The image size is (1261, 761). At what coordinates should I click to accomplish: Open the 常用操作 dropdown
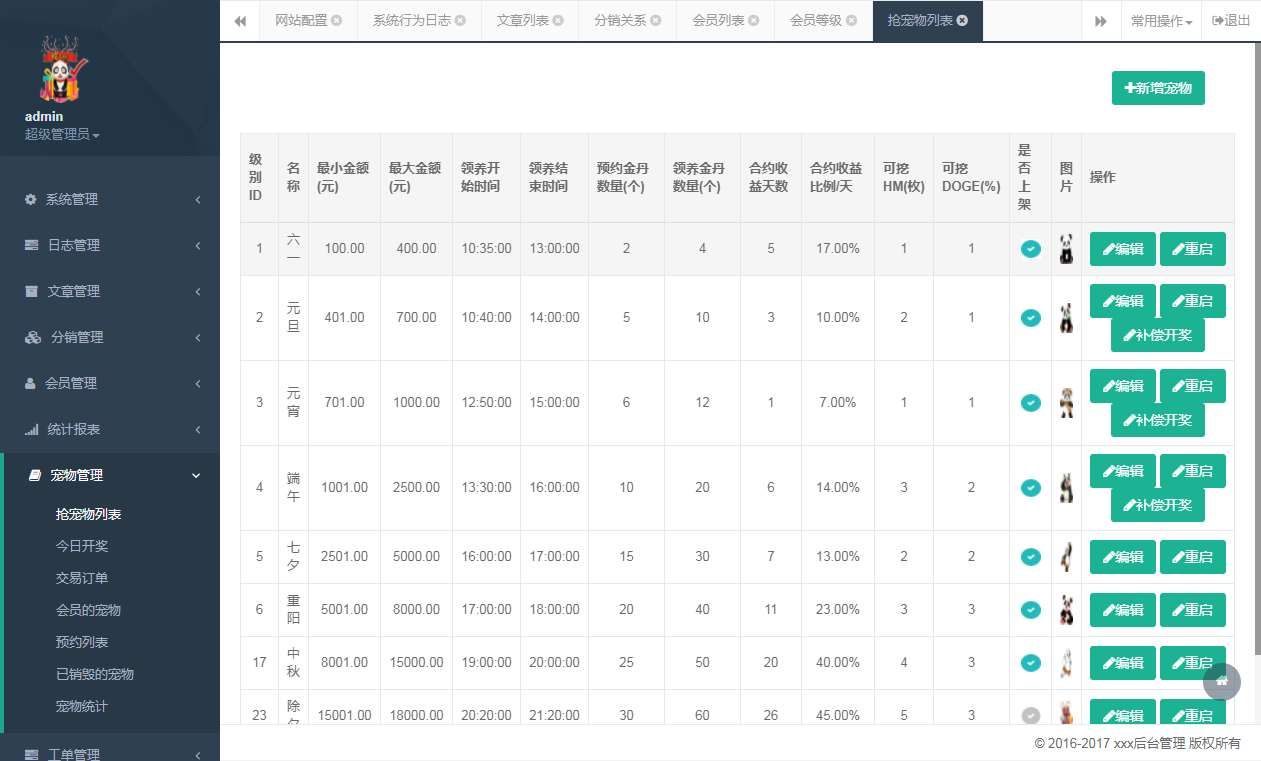(1160, 21)
